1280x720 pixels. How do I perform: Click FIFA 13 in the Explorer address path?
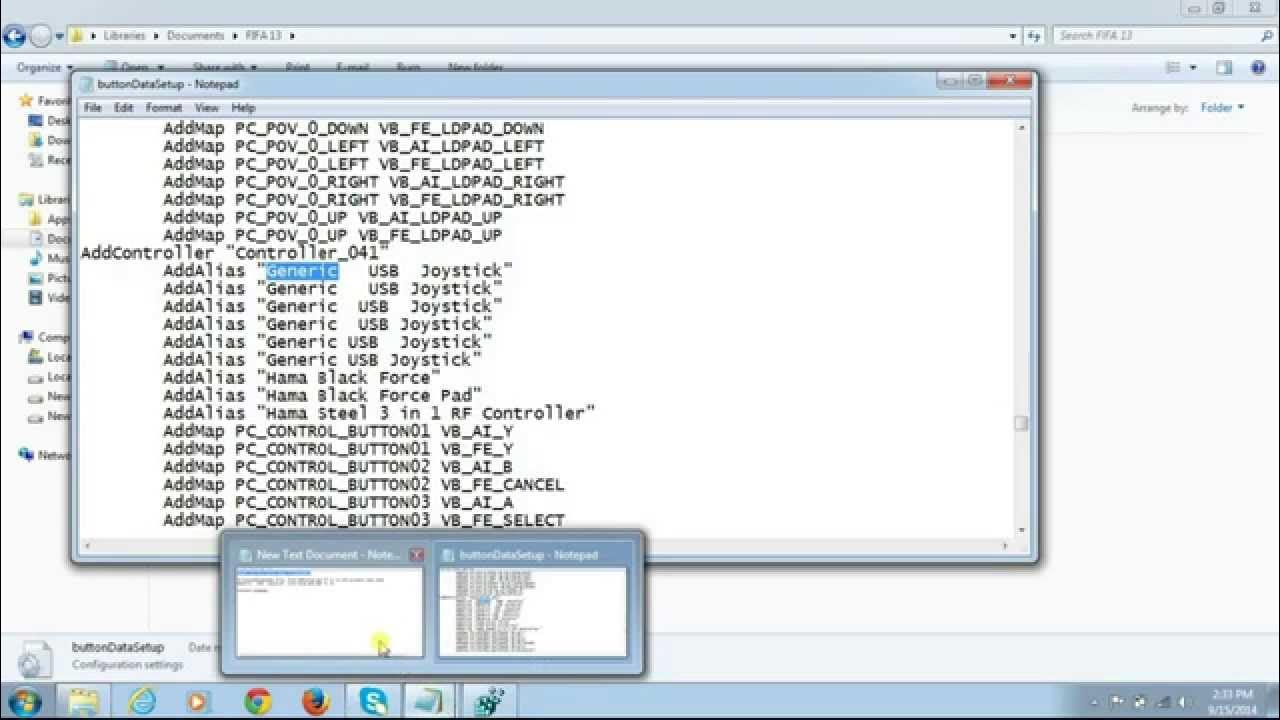pyautogui.click(x=264, y=36)
